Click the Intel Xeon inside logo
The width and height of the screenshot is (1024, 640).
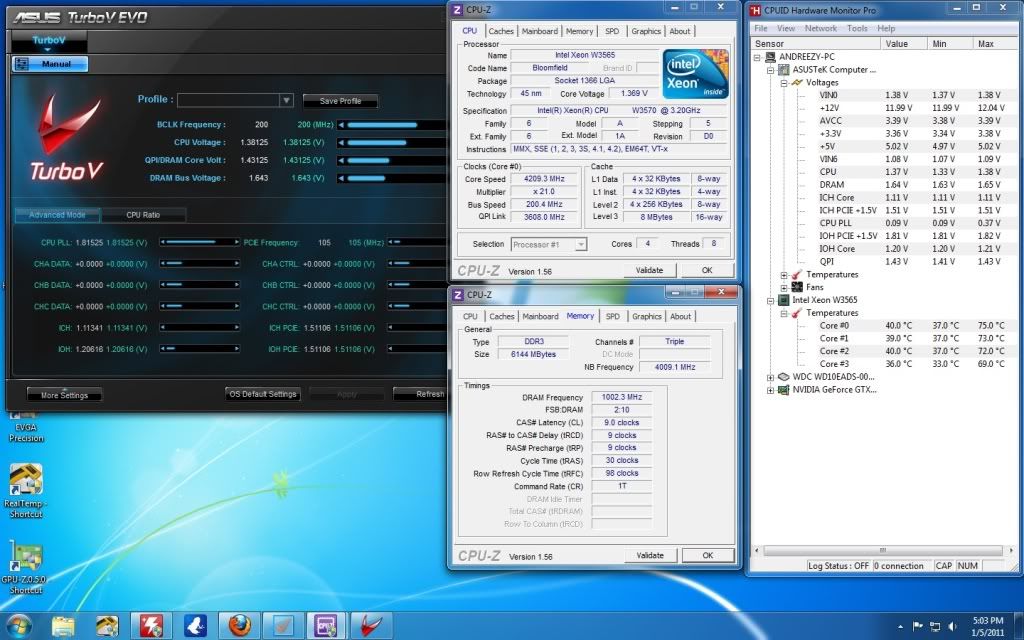[696, 74]
